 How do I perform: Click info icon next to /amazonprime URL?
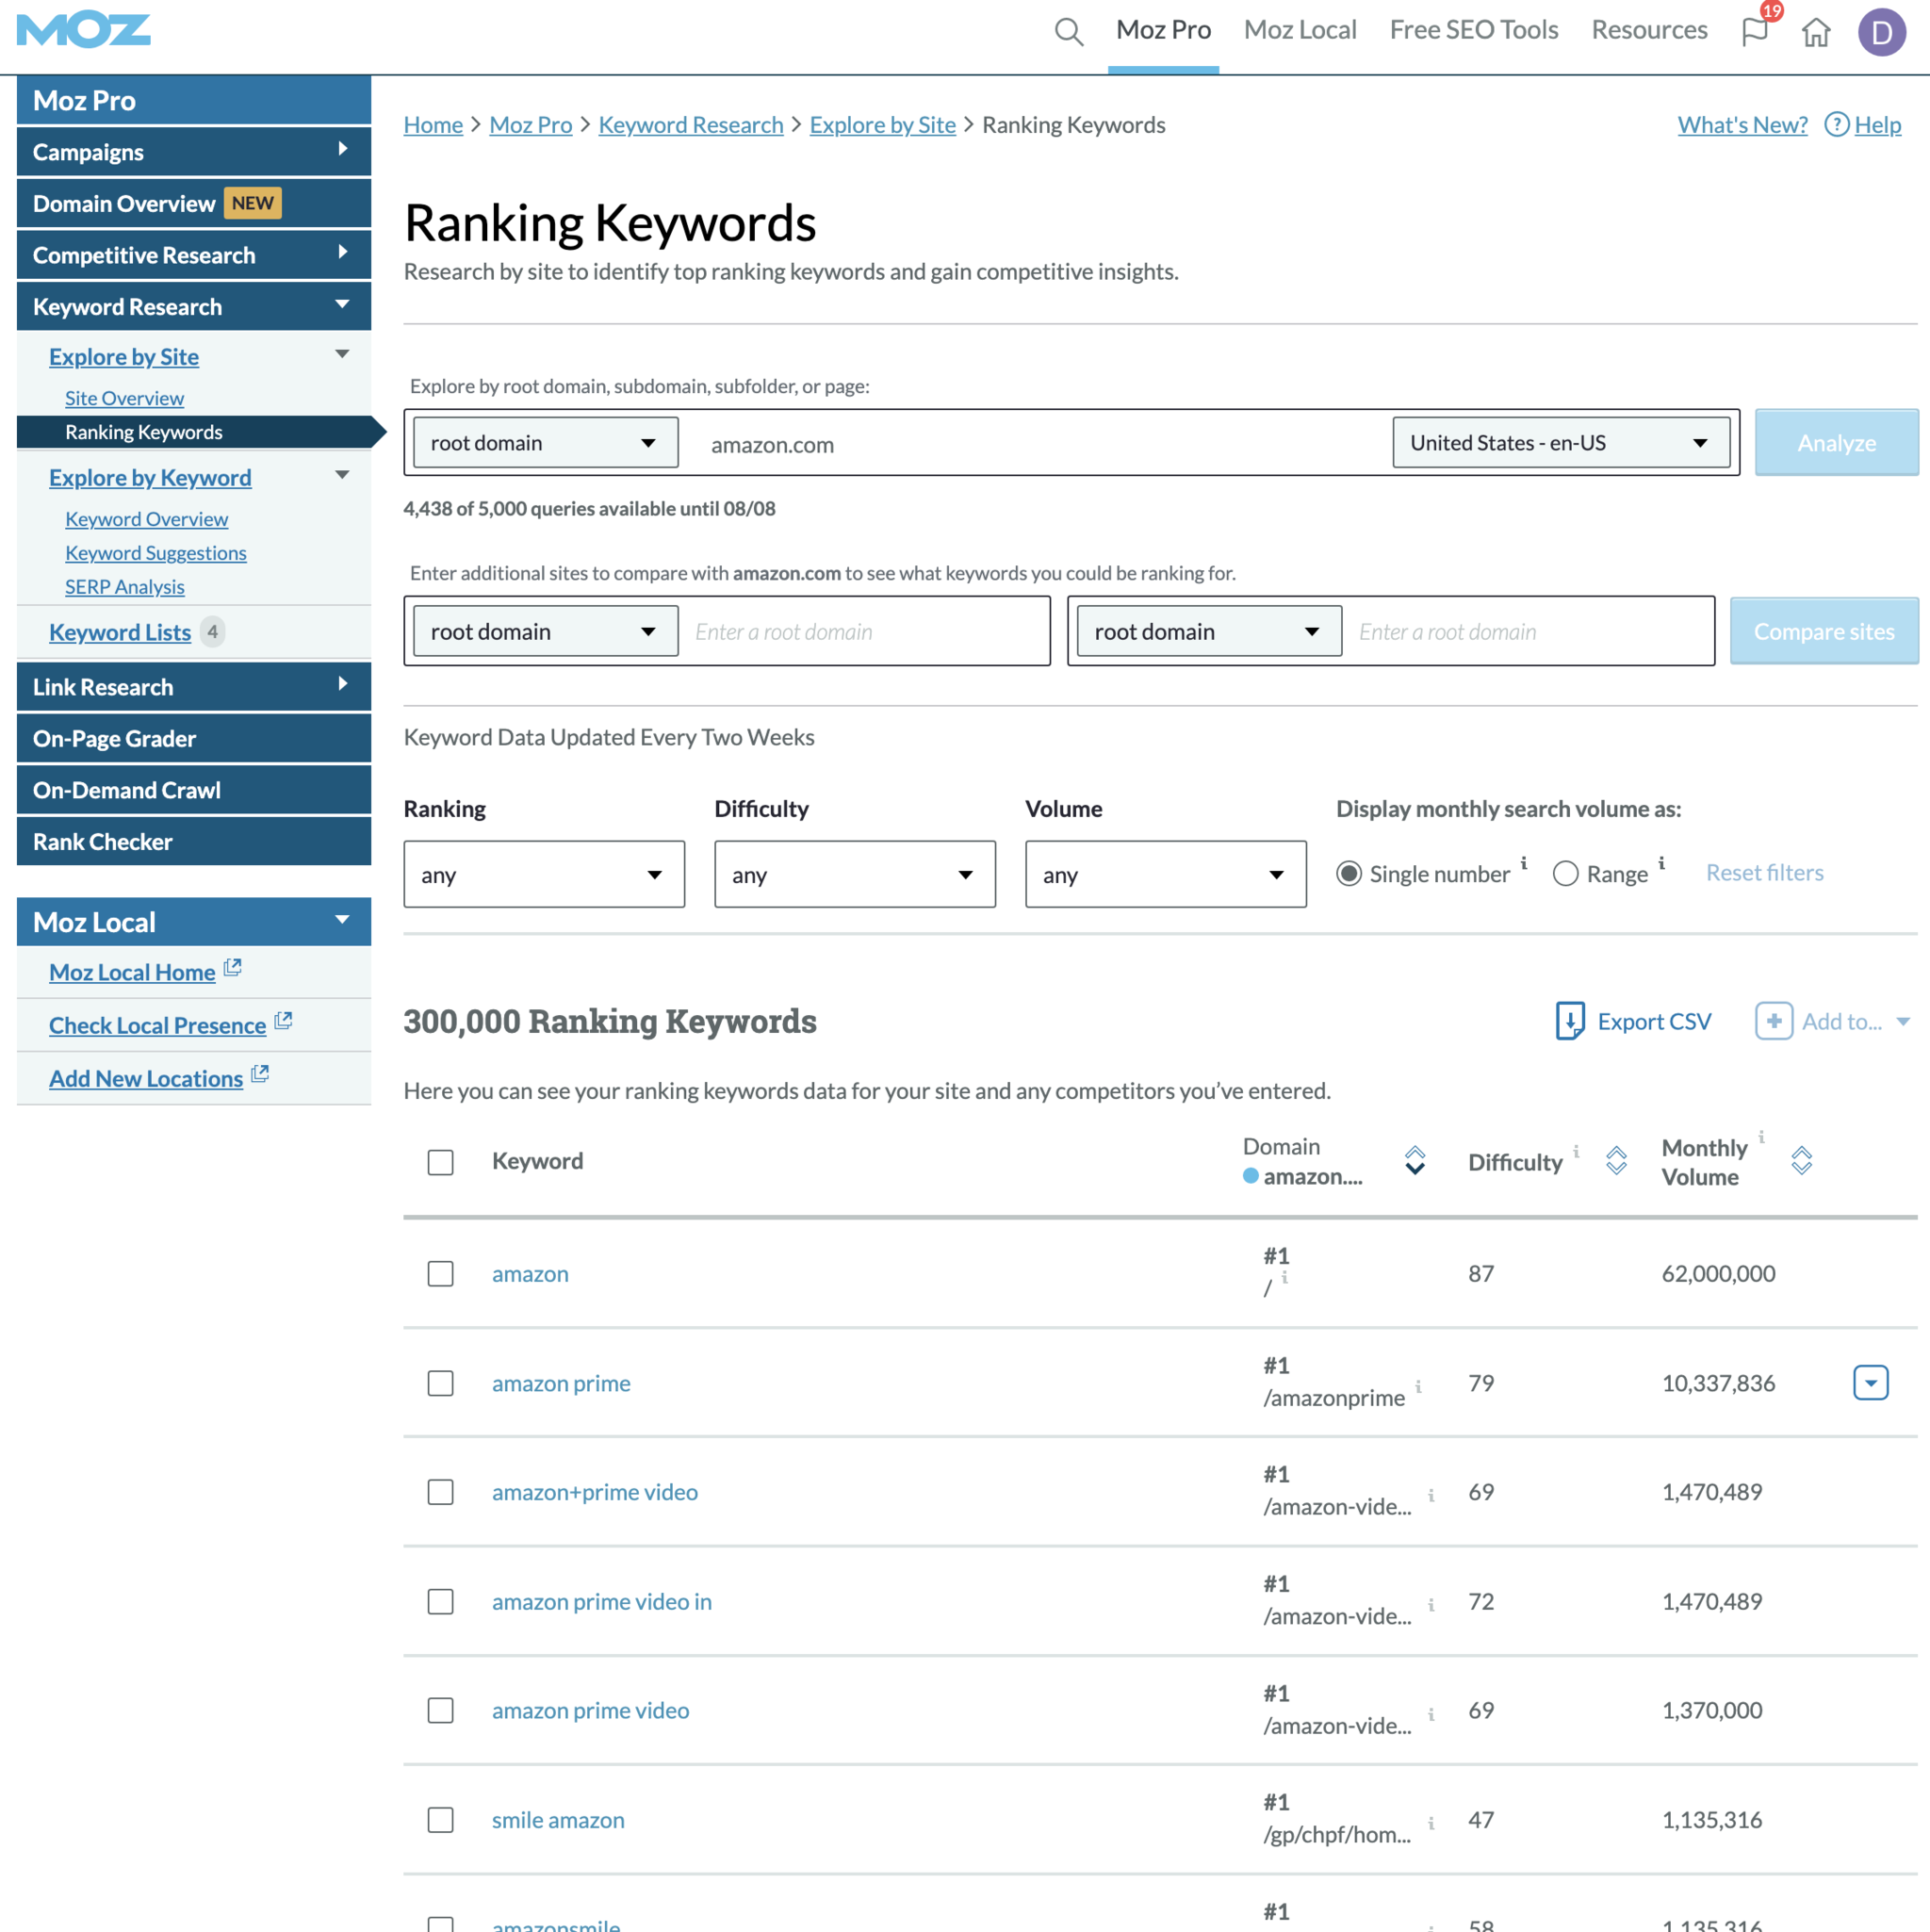(x=1418, y=1387)
